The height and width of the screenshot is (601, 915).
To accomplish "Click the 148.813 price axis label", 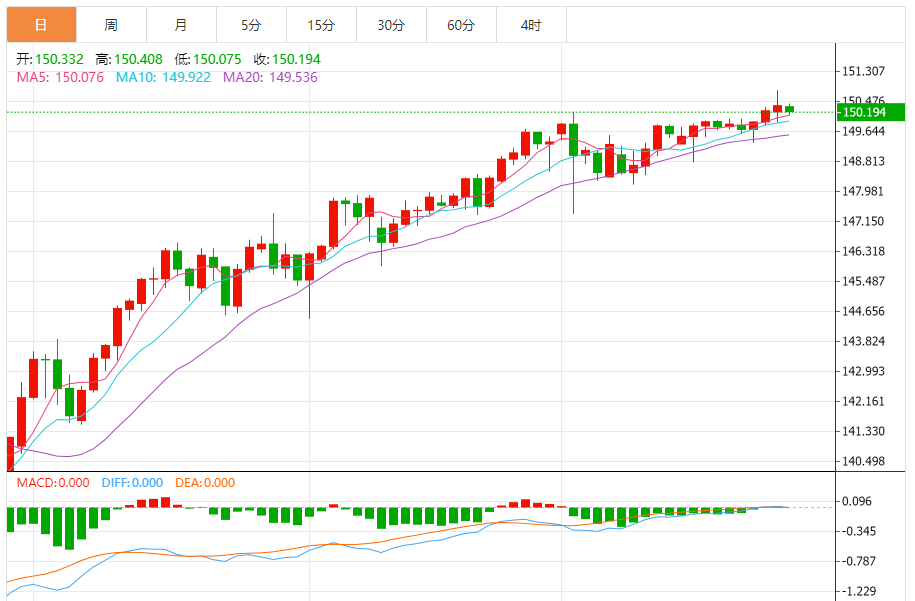I will point(863,162).
